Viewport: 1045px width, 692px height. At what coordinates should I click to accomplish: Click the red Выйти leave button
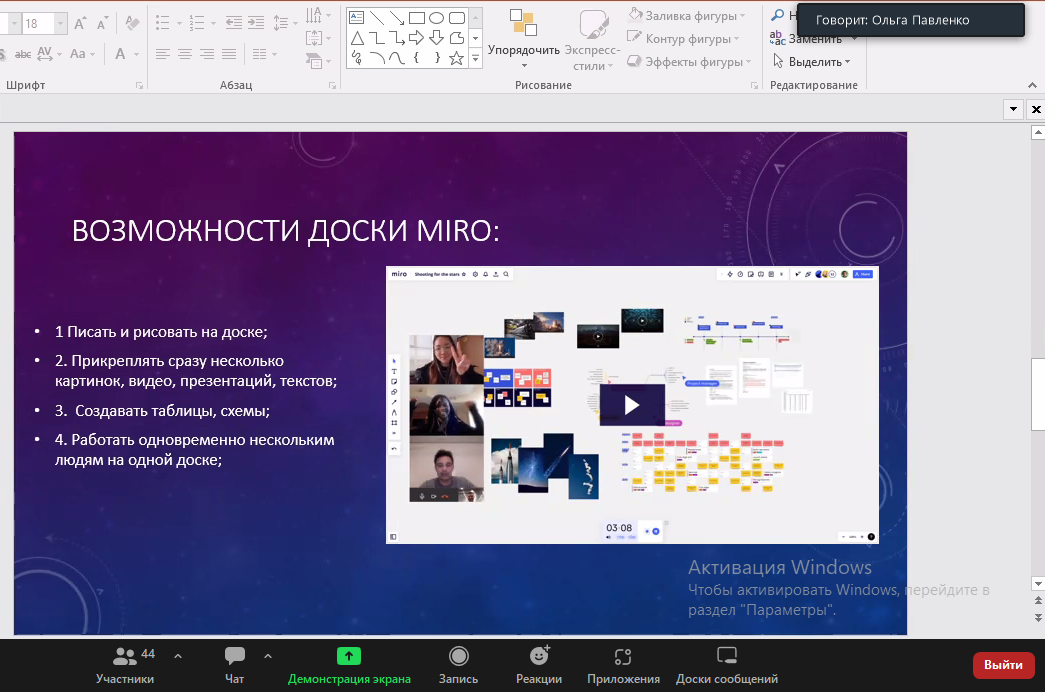point(1003,665)
